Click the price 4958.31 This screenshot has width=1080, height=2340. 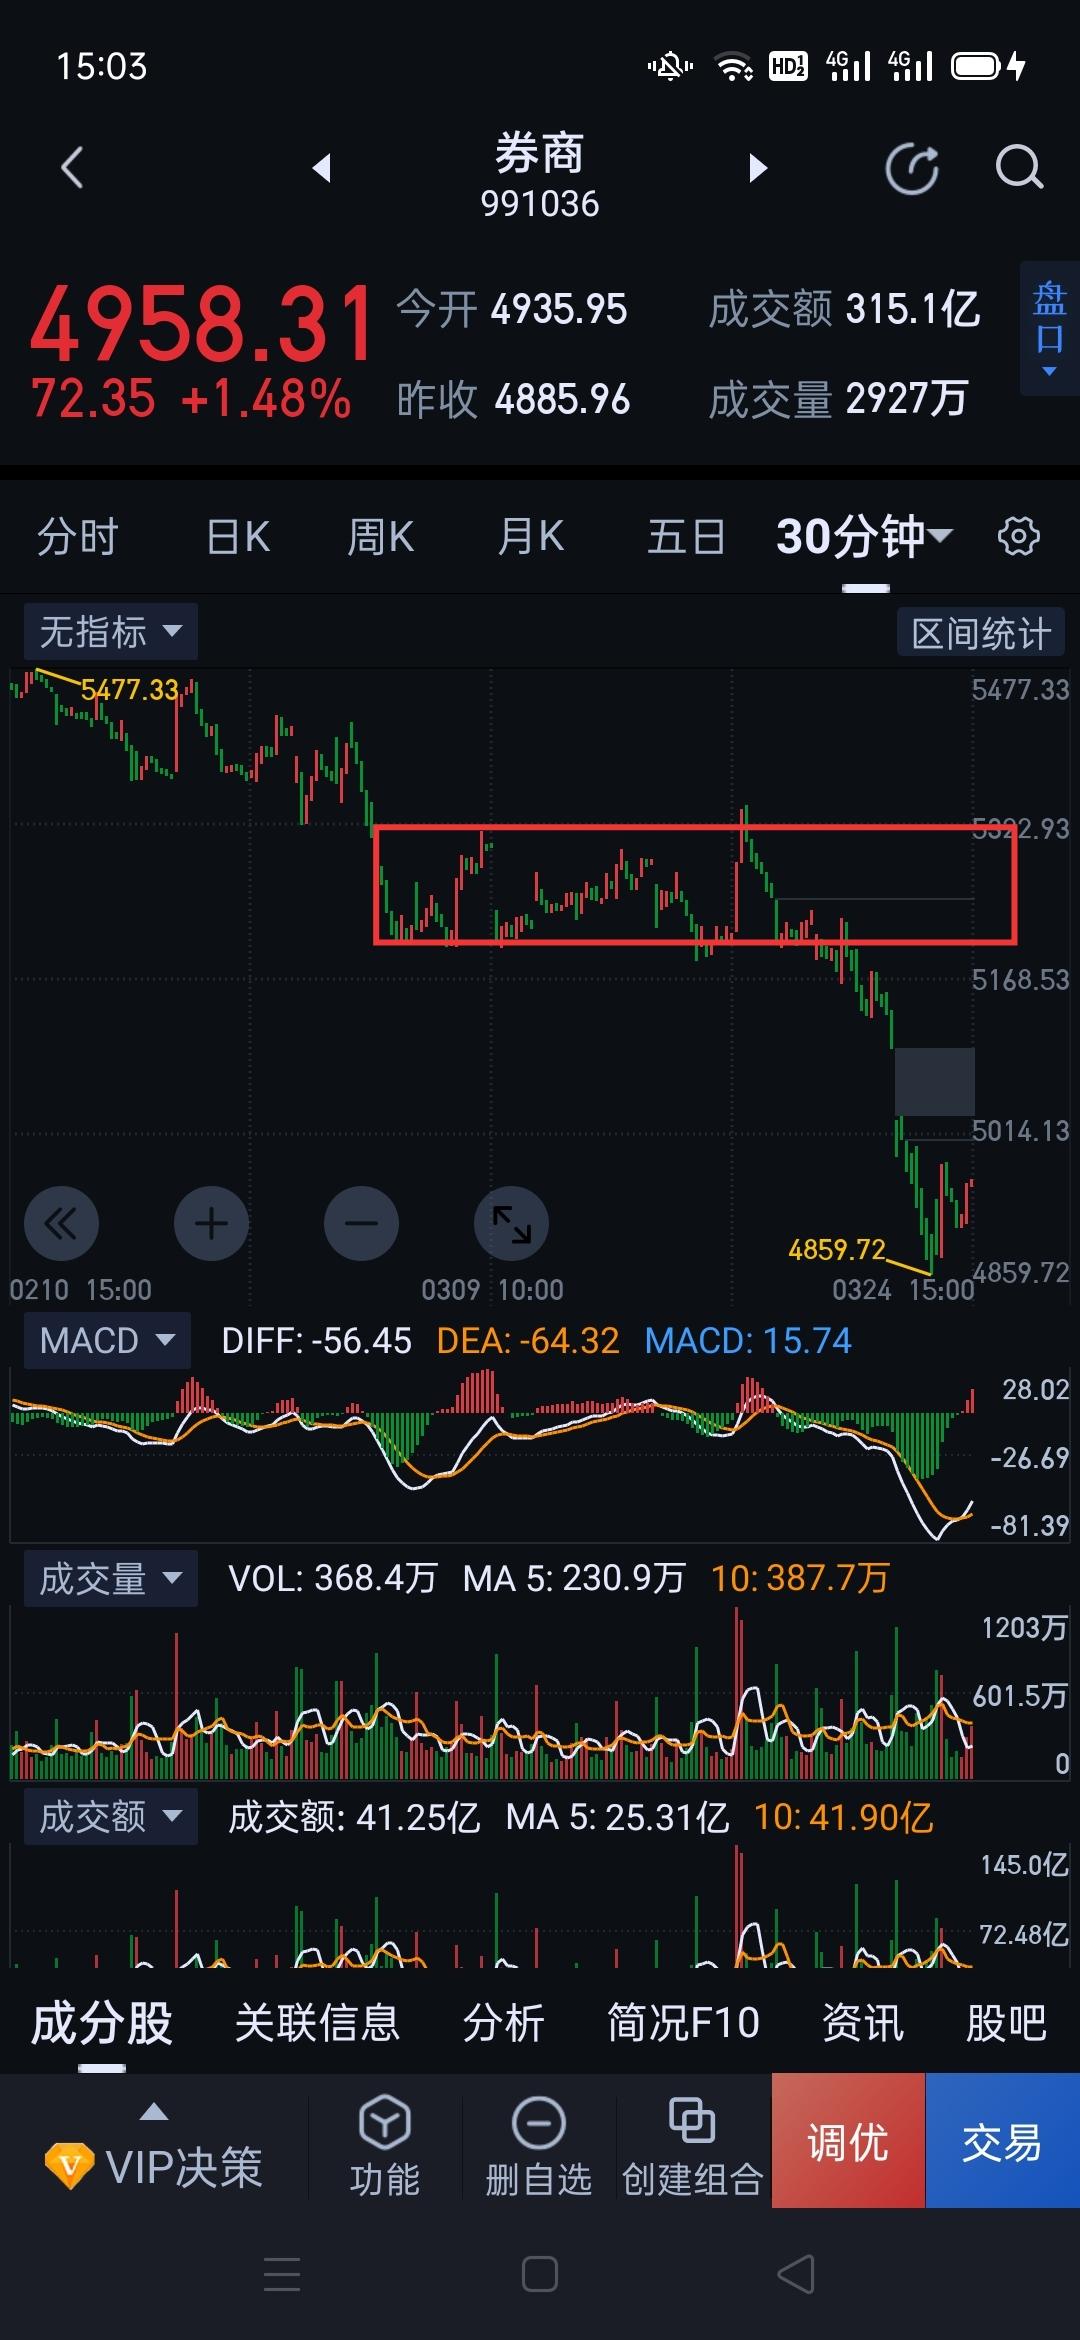(203, 324)
